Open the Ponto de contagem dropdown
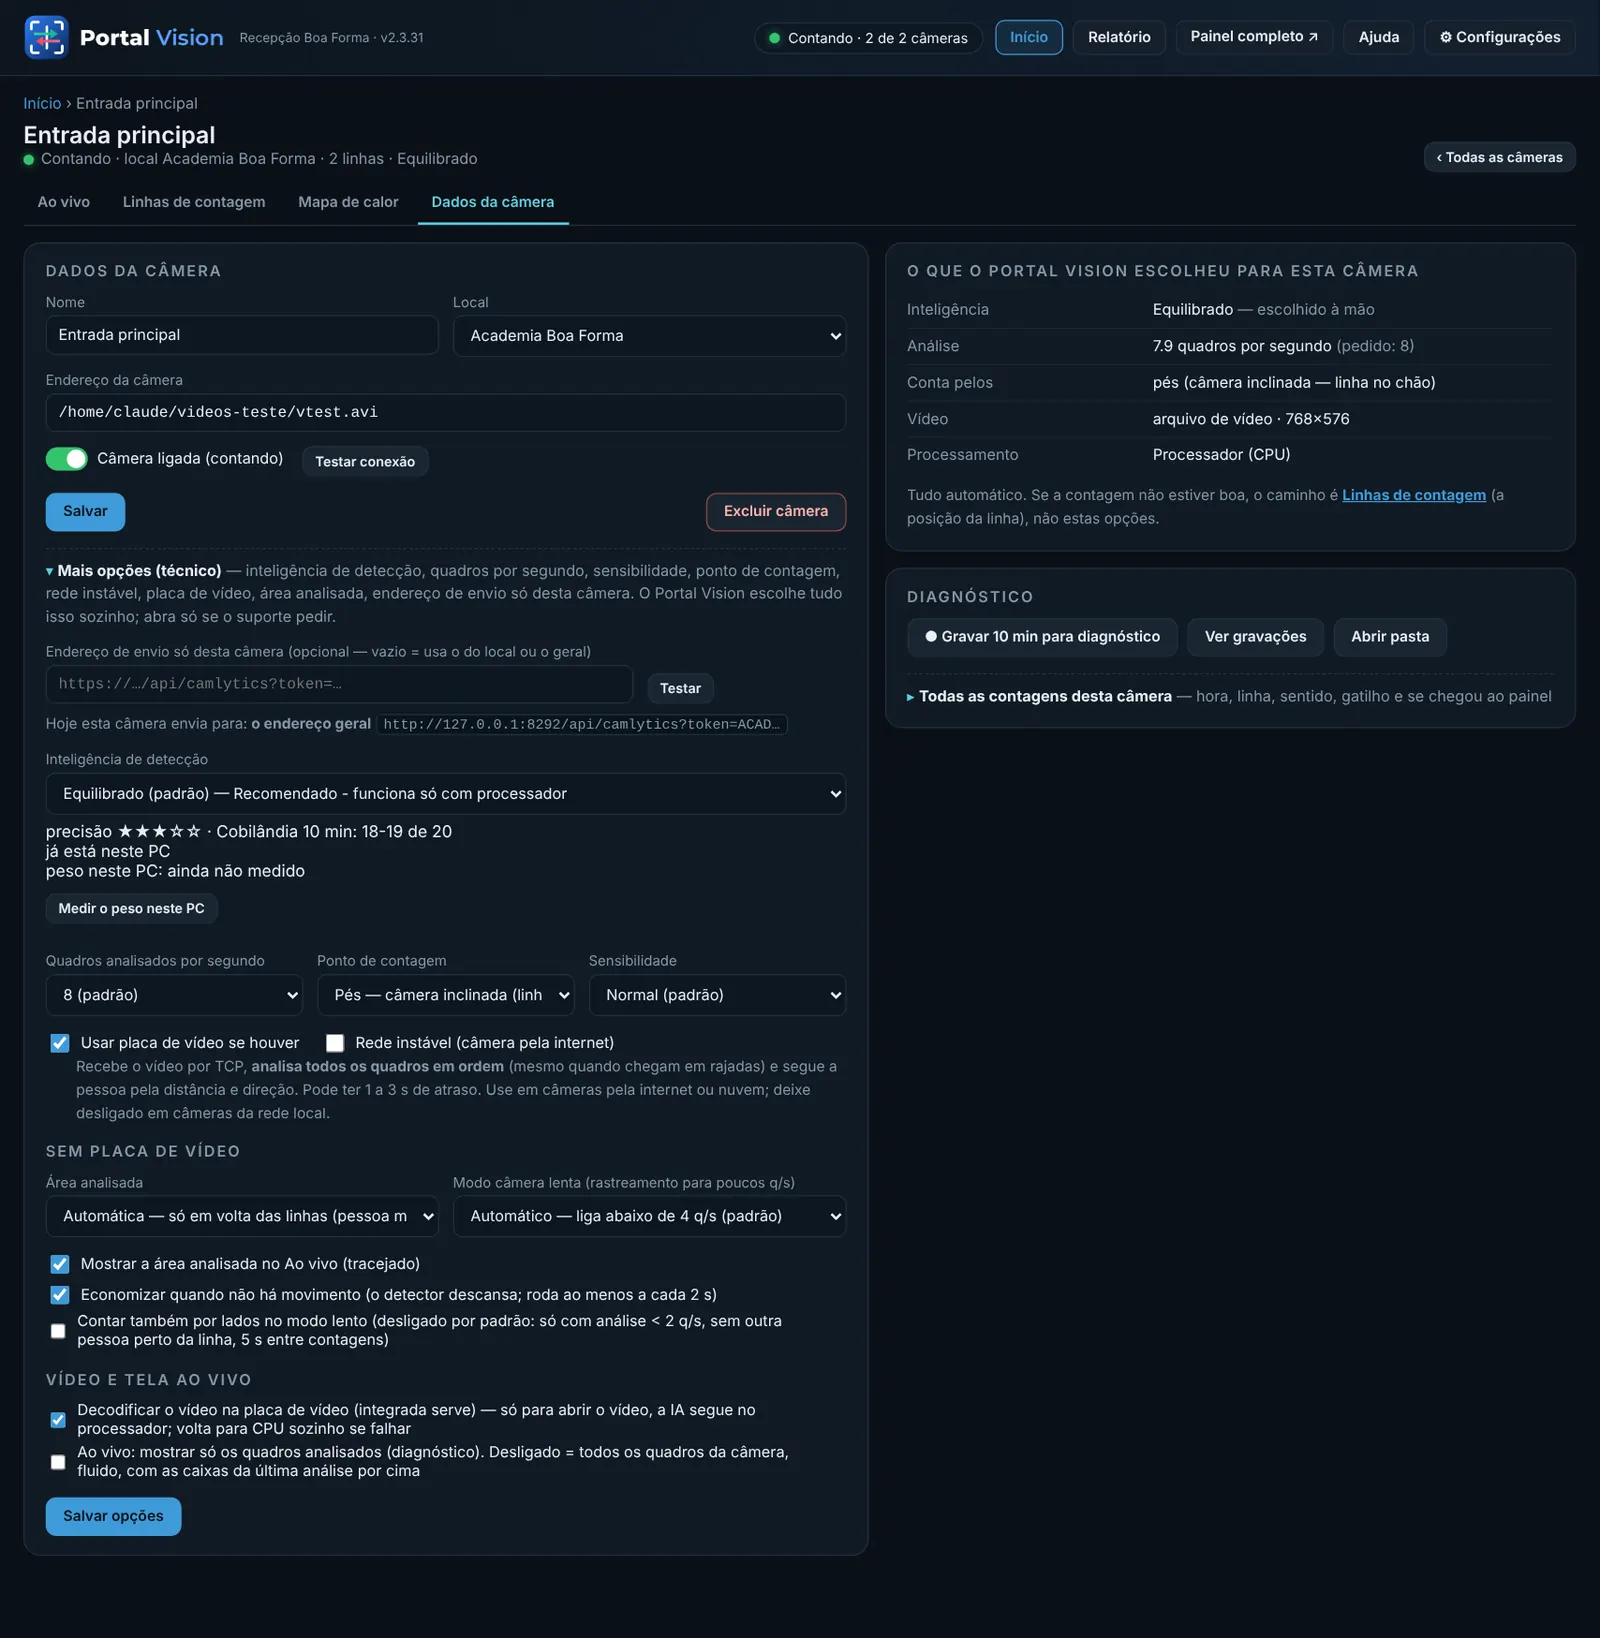Image resolution: width=1600 pixels, height=1638 pixels. [x=445, y=995]
